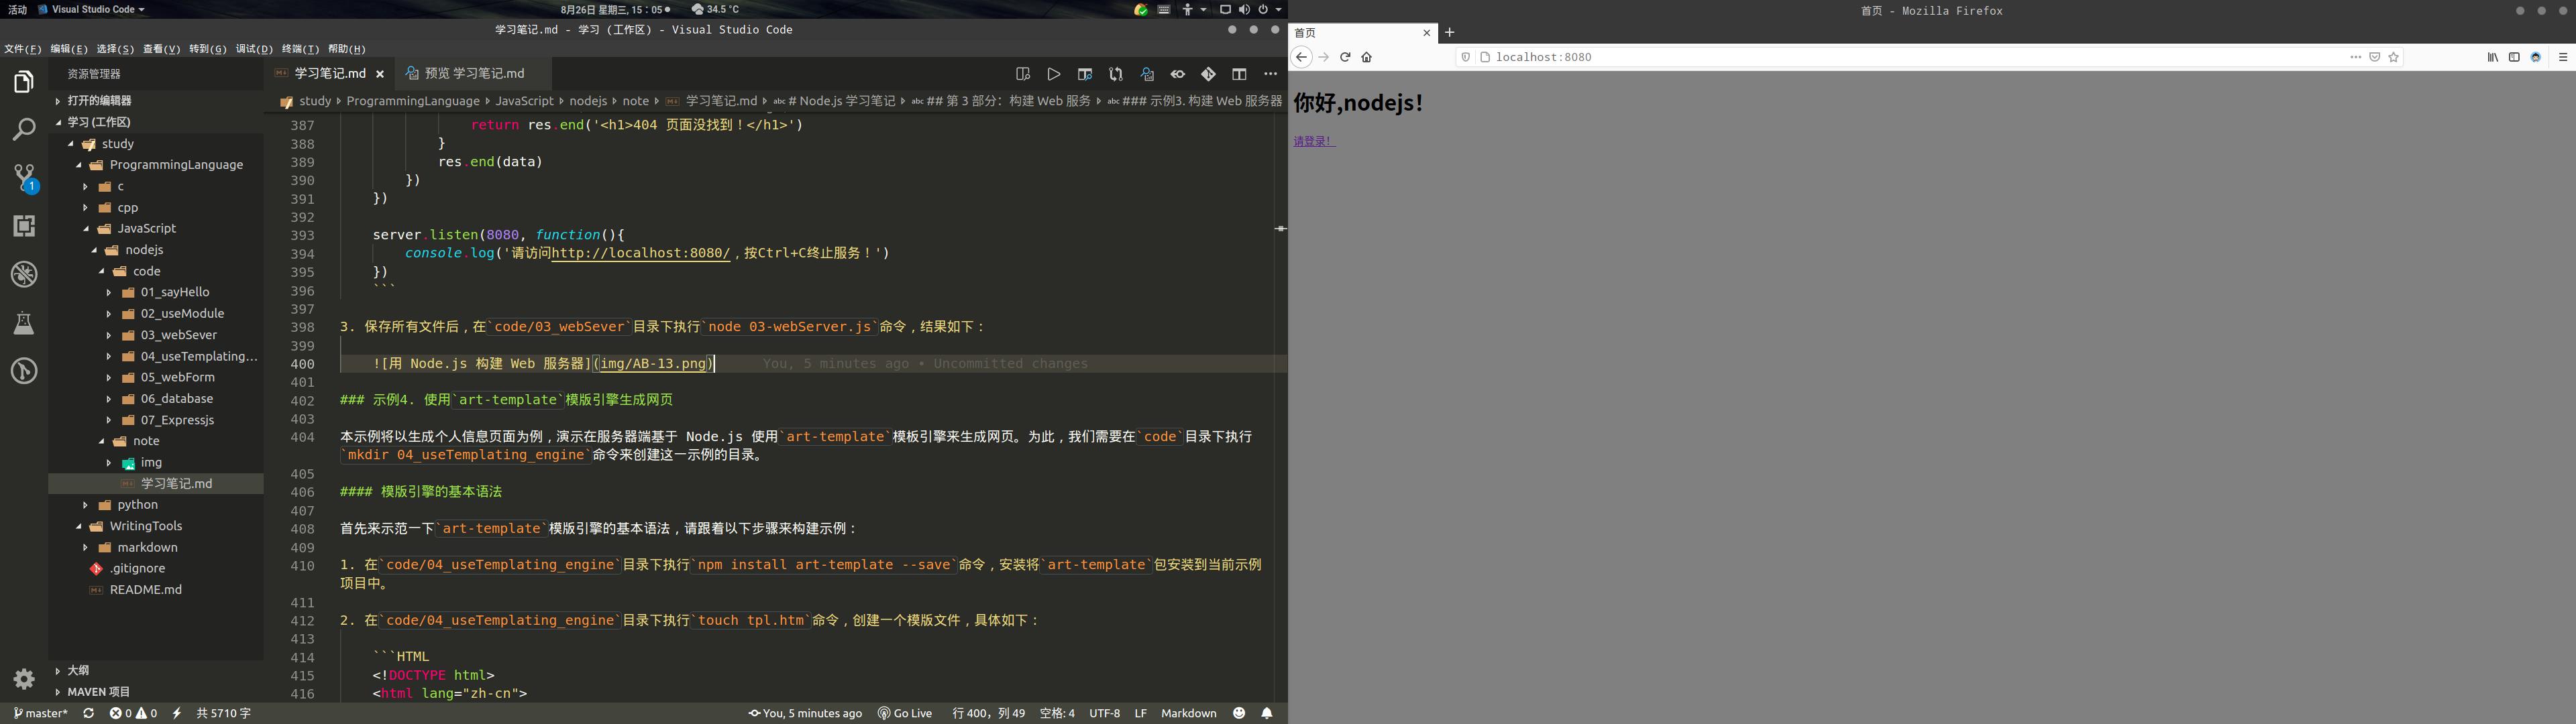The image size is (2576, 724).
Task: Open the Run and Debug icon
Action: [24, 274]
